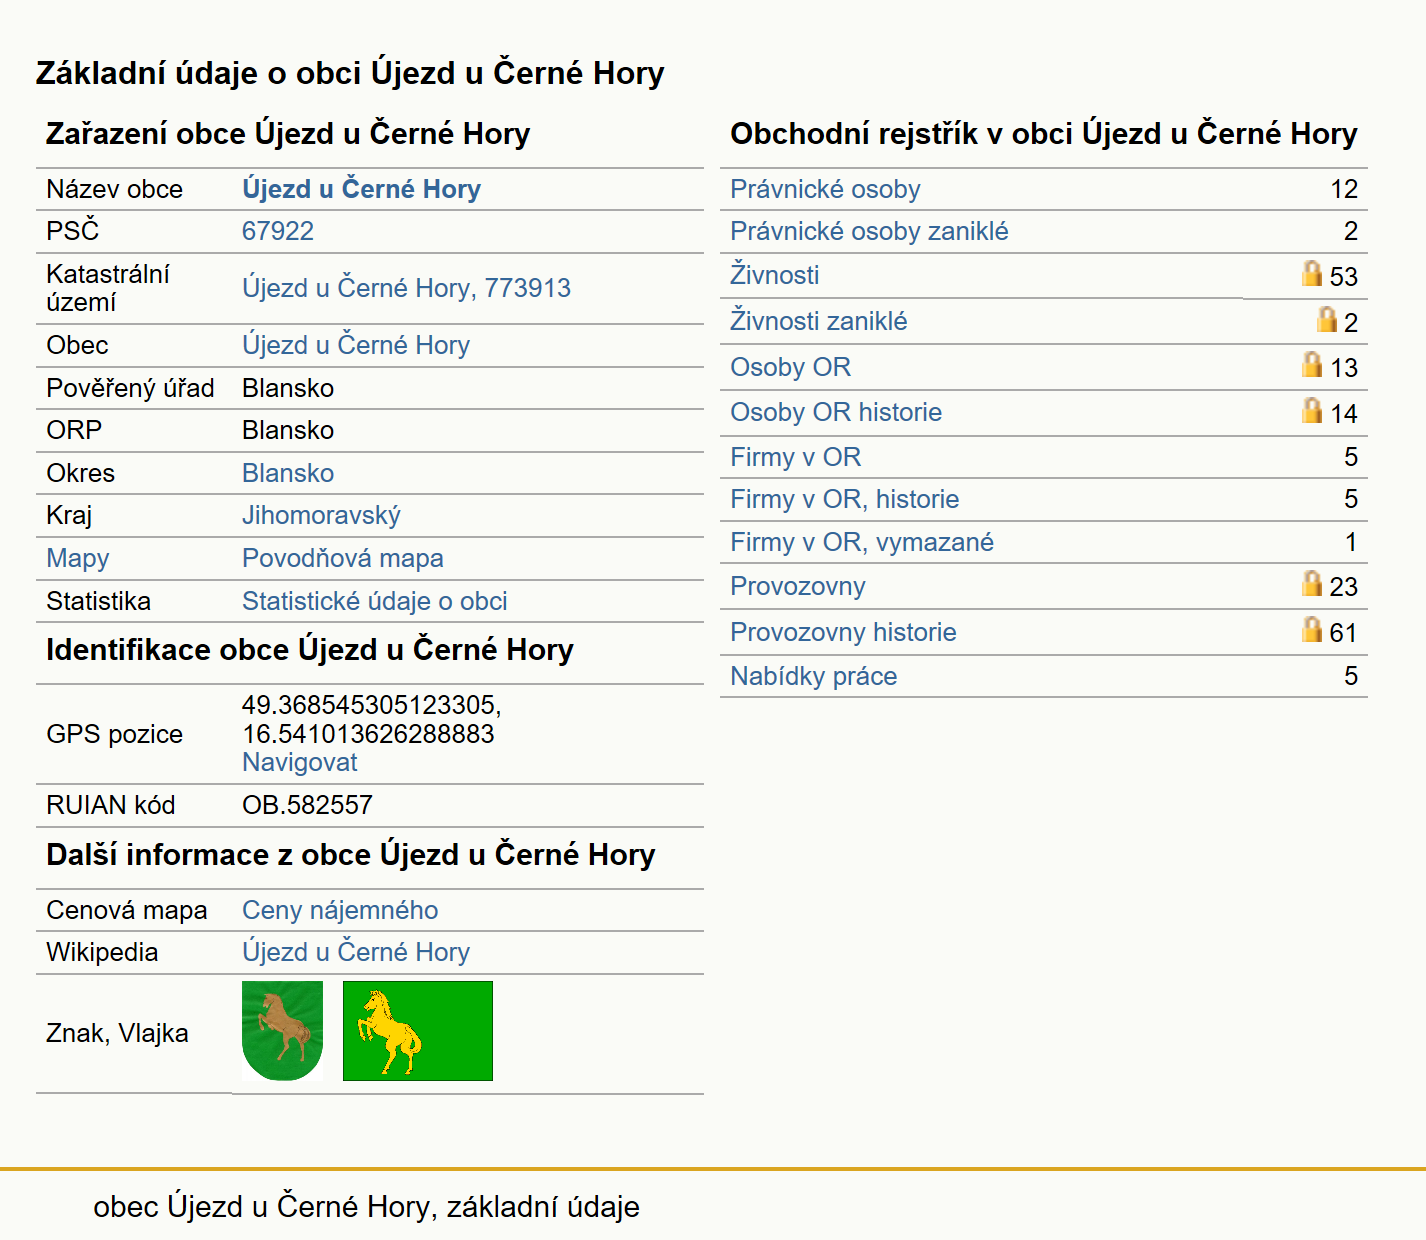Screen dimensions: 1426x1240
Task: Click the Navigovat link under GPS coordinates
Action: [300, 762]
